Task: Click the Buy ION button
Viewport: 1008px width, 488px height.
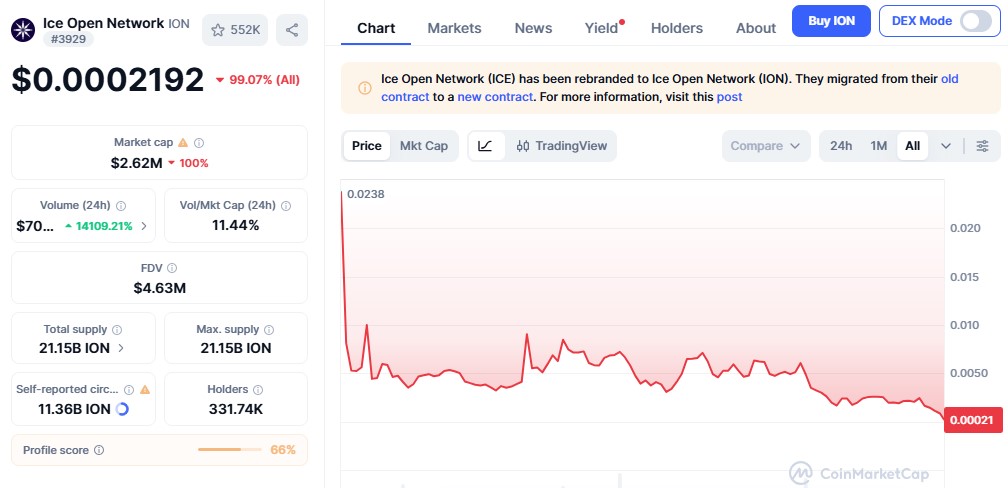Action: (x=831, y=21)
